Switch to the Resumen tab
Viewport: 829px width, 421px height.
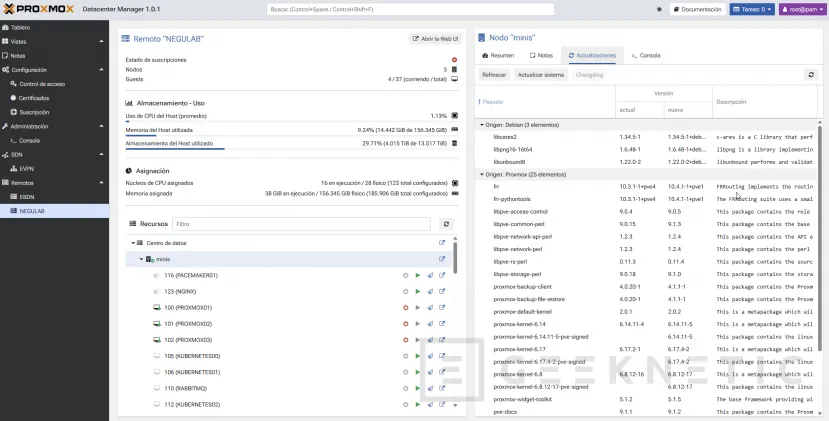[x=498, y=56]
